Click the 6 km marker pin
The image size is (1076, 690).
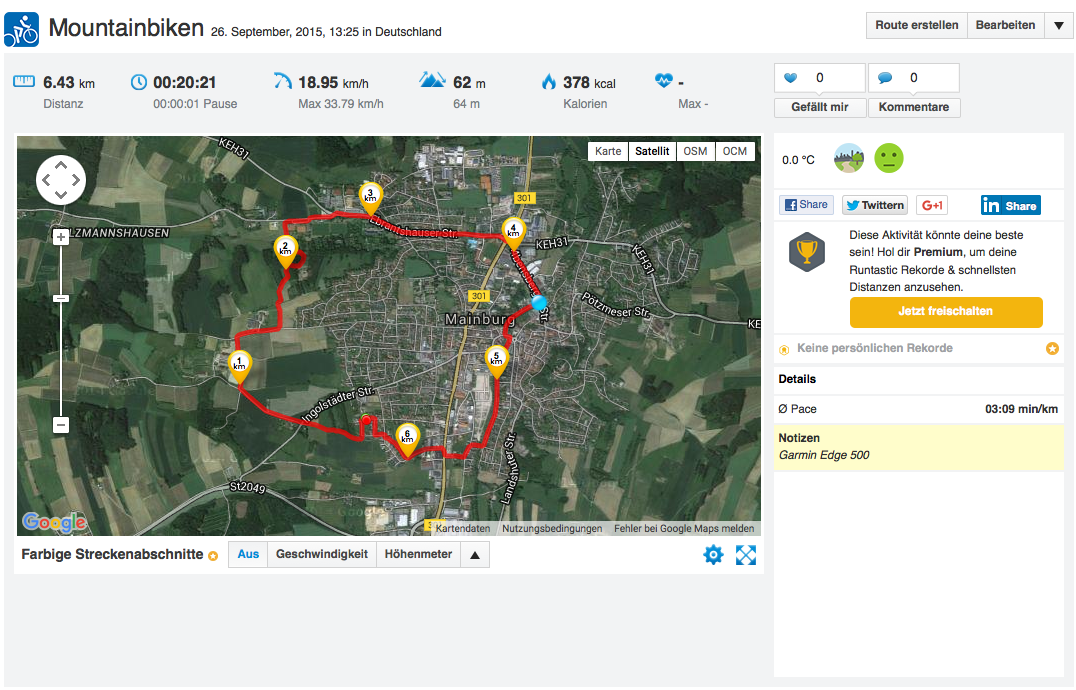pos(408,439)
